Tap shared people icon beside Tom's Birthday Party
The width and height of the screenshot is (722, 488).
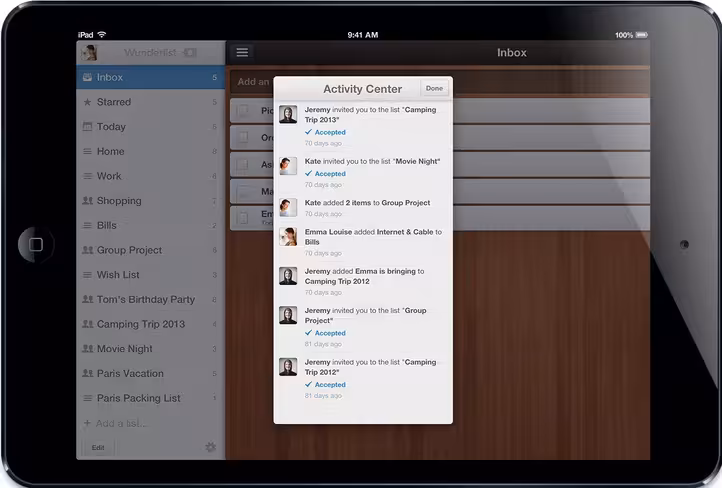click(87, 299)
